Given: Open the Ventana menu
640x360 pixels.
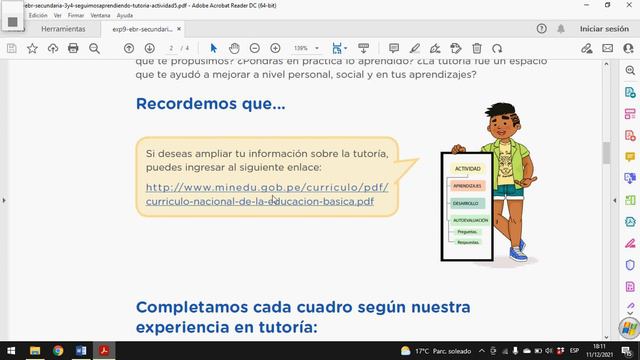Looking at the screenshot, I should [x=100, y=15].
